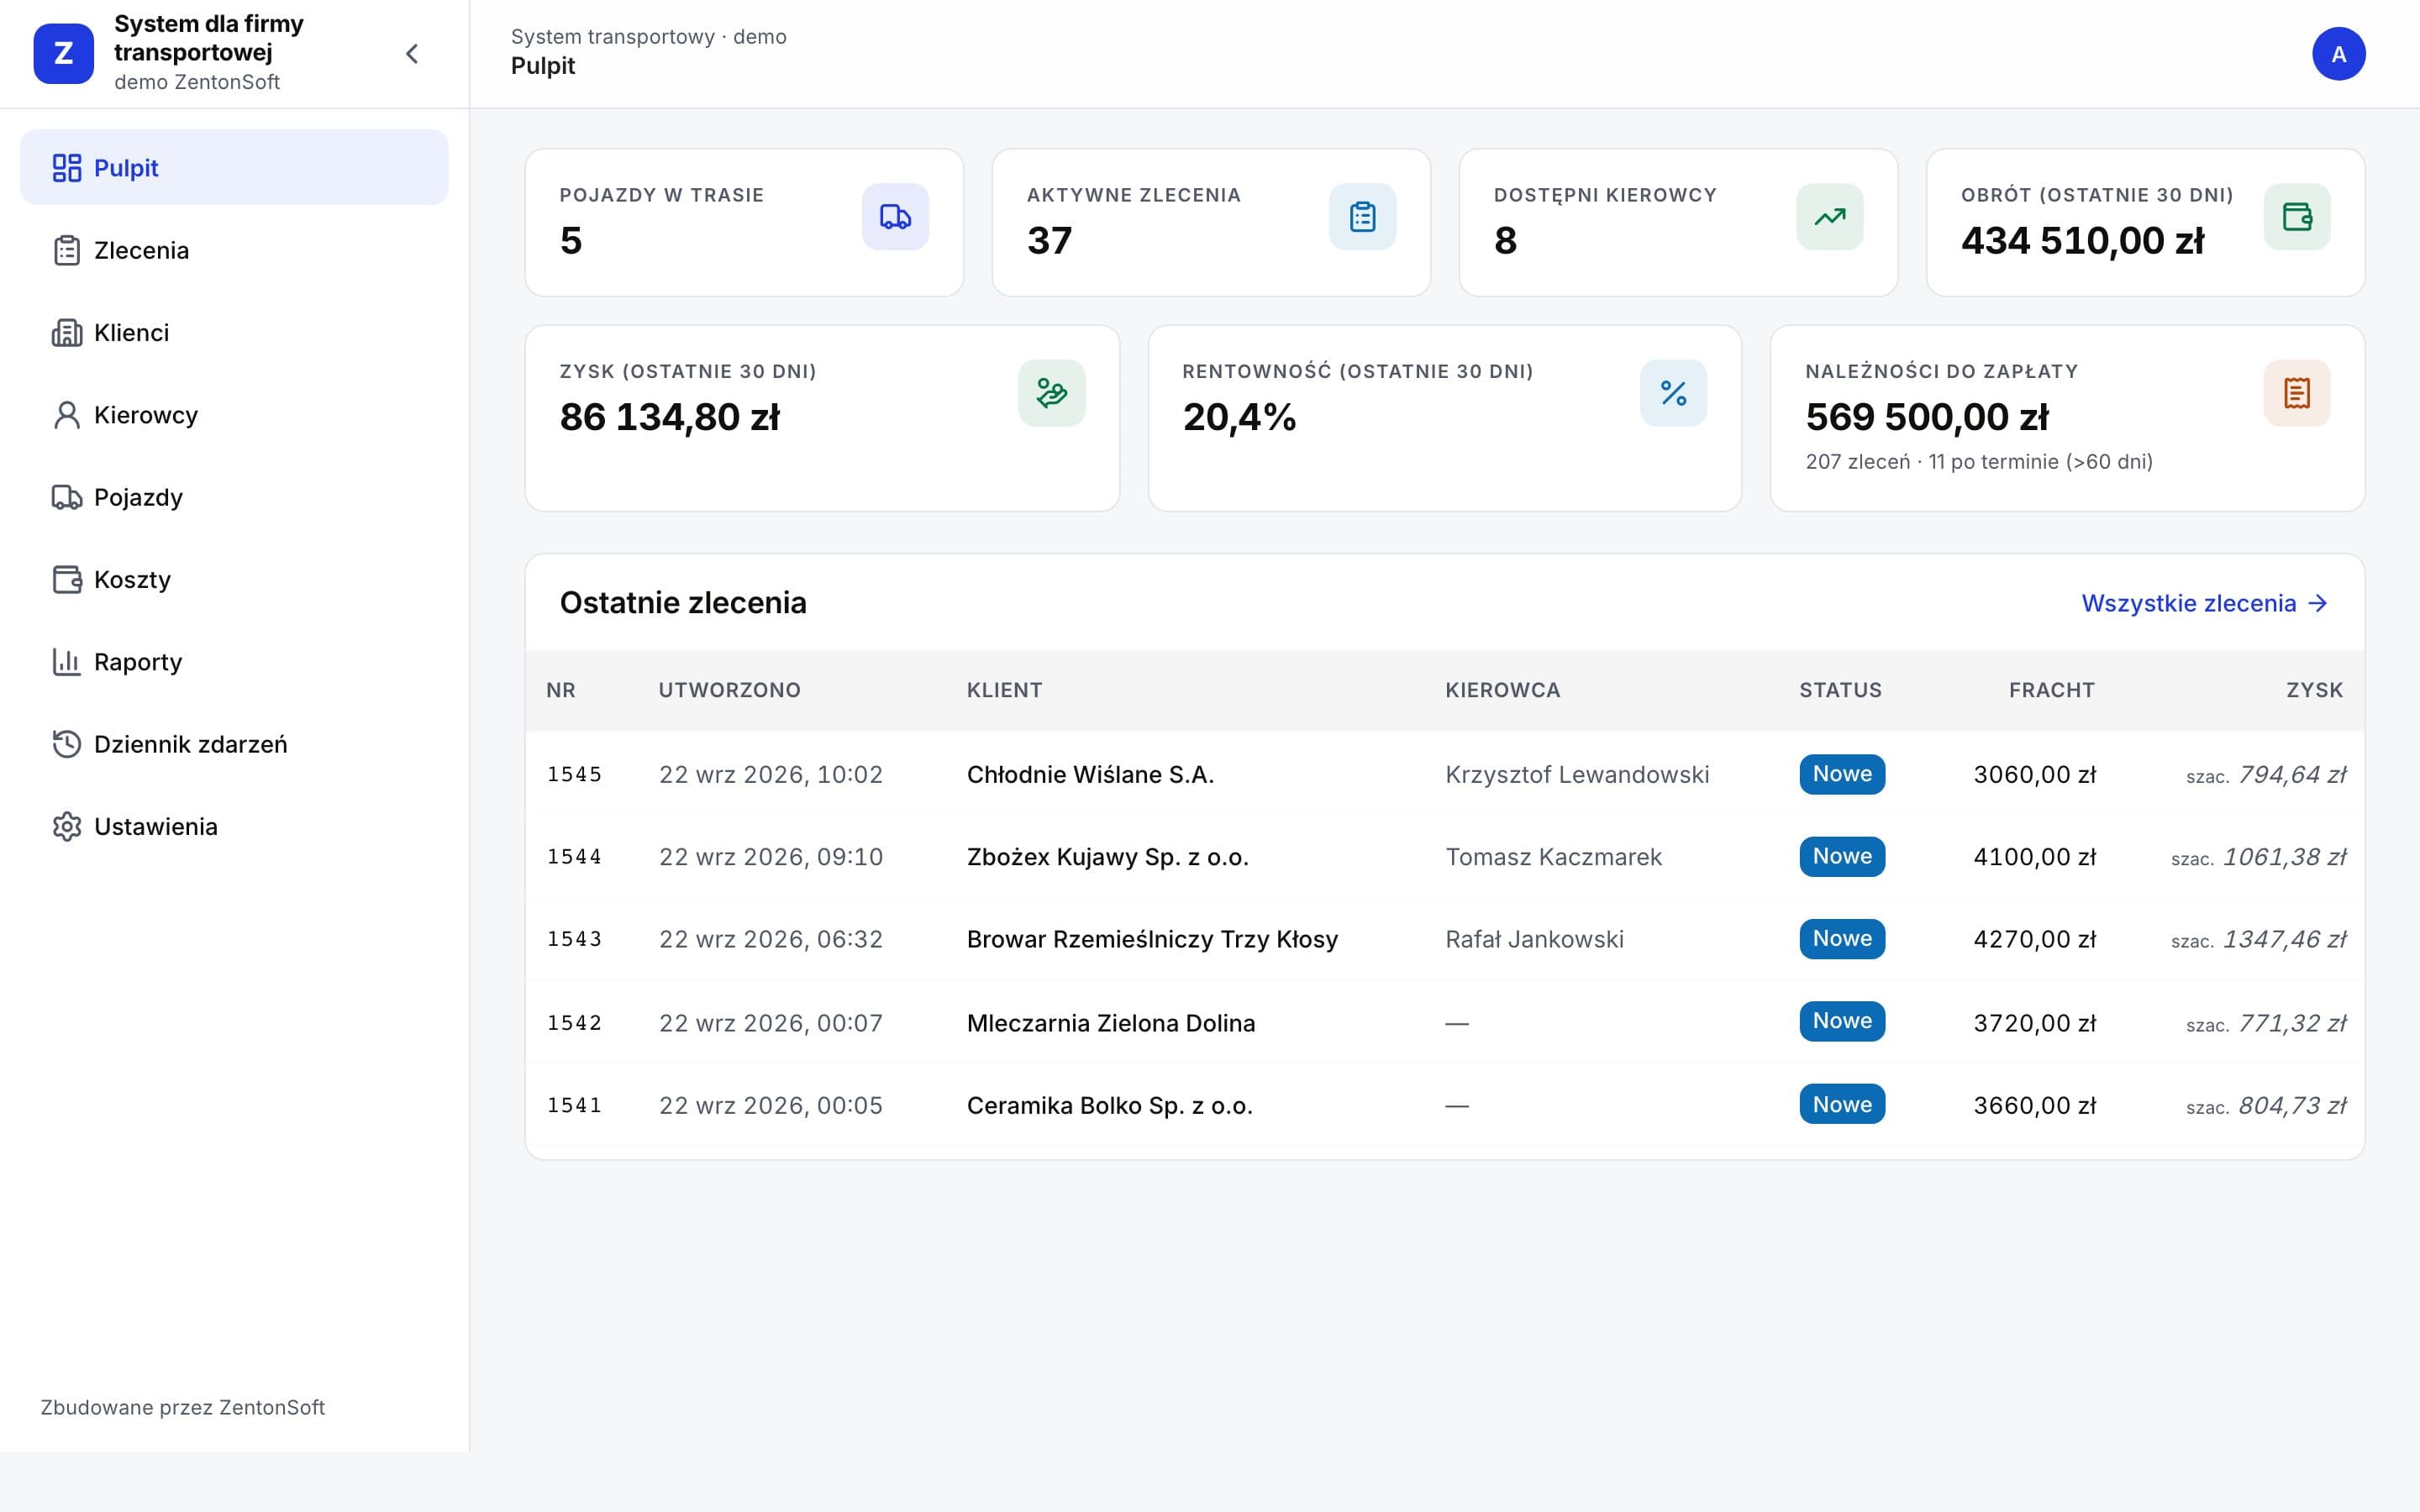Click the trend icon on Dostępni kierowcy card
Image resolution: width=2420 pixels, height=1512 pixels.
point(1829,217)
